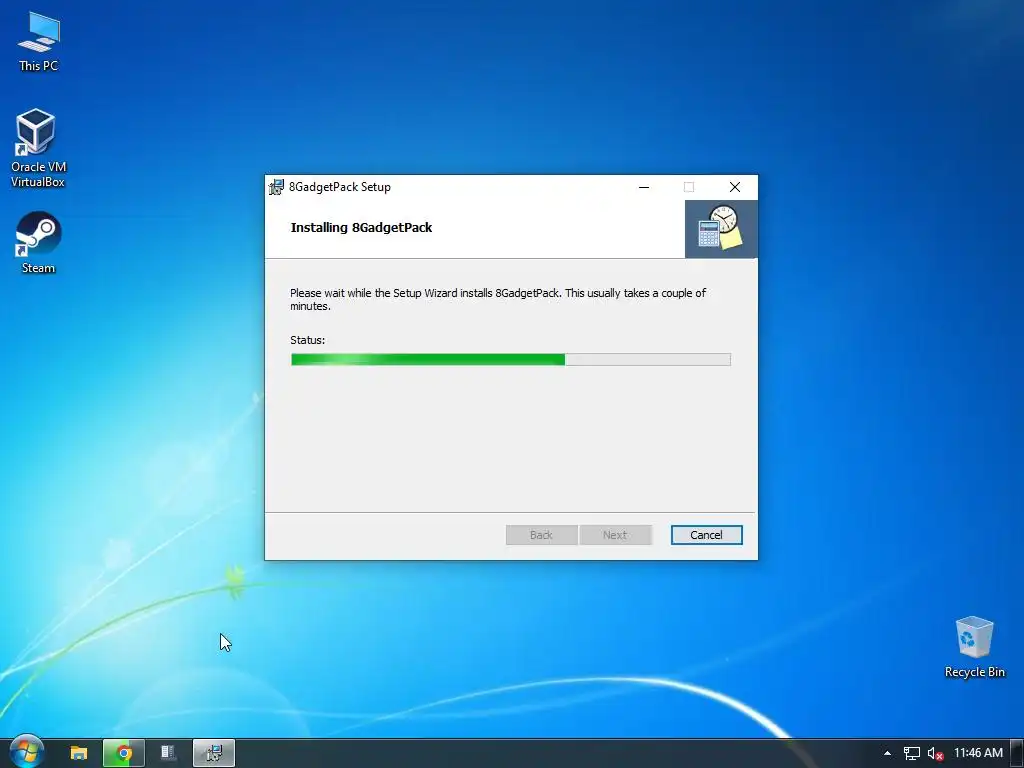The height and width of the screenshot is (768, 1024).
Task: Show hidden tray icons arrow
Action: [887, 753]
